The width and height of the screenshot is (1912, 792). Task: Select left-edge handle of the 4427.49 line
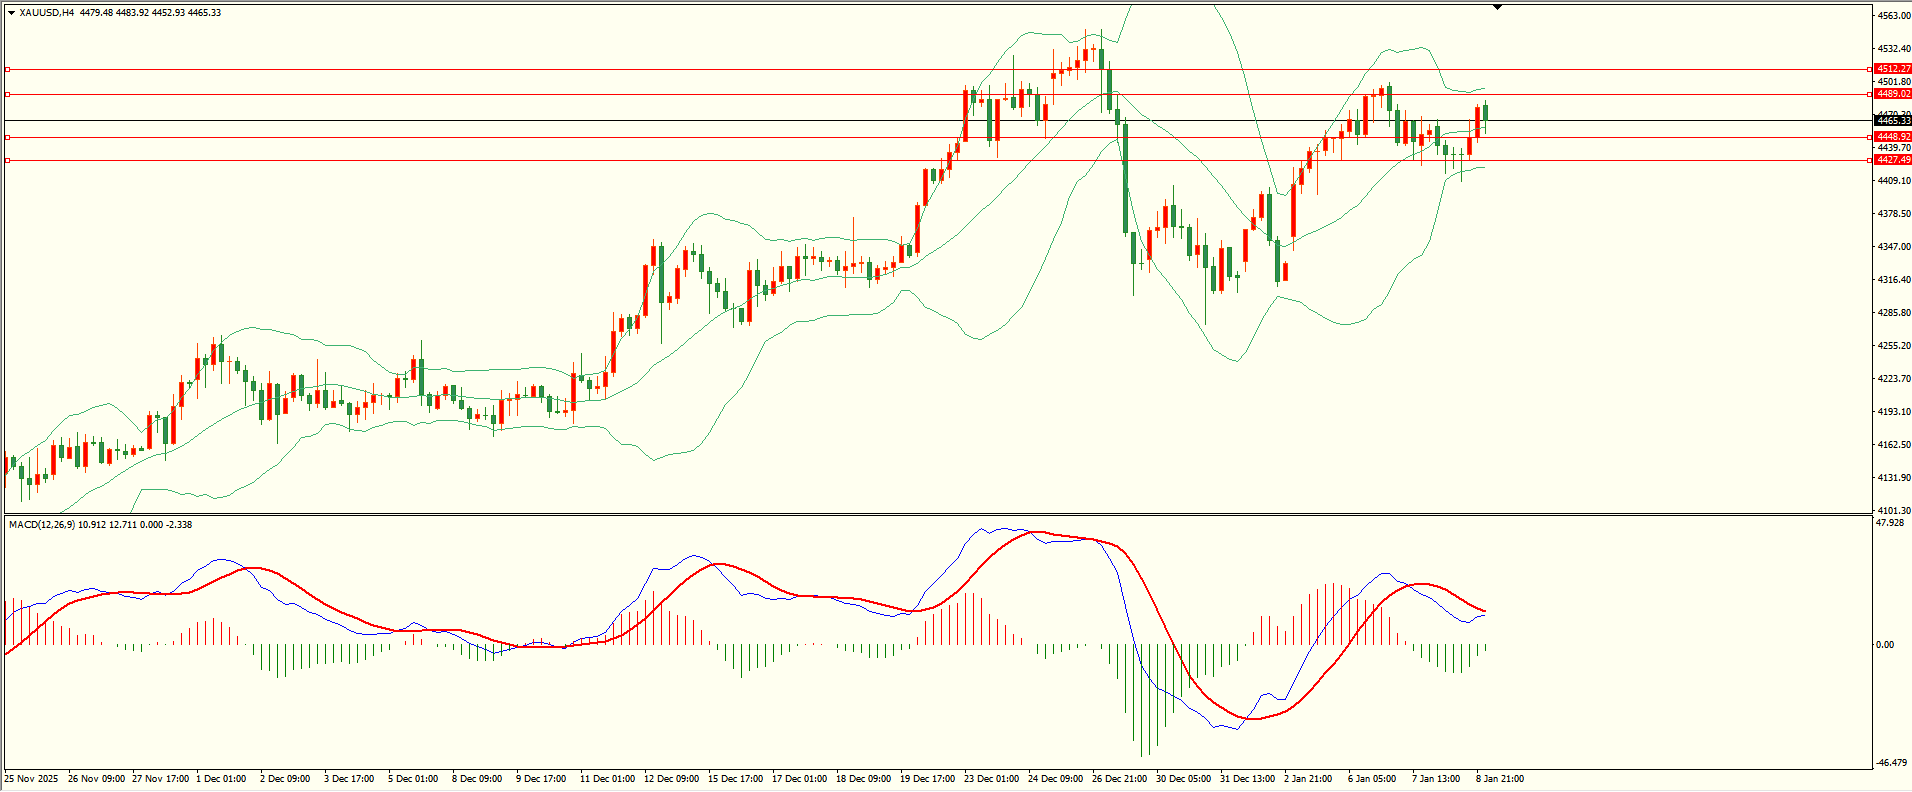point(8,160)
